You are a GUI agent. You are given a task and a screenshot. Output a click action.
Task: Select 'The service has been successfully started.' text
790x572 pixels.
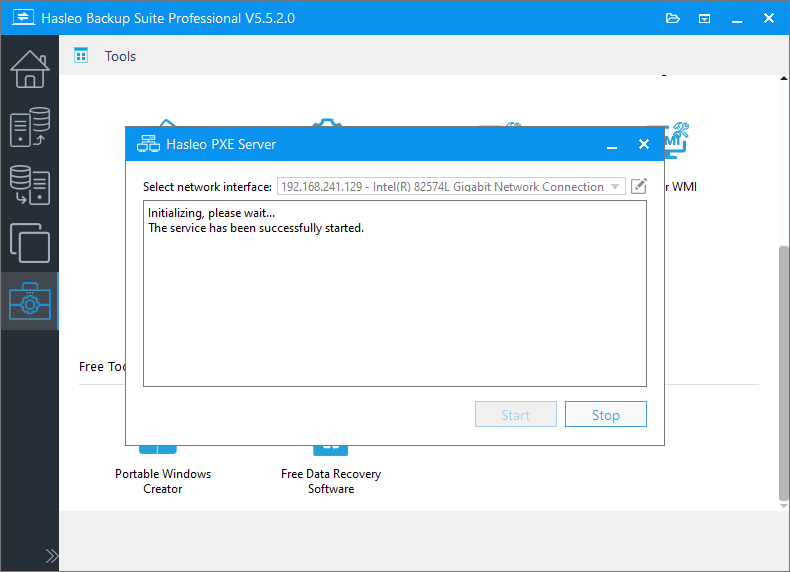pyautogui.click(x=256, y=228)
